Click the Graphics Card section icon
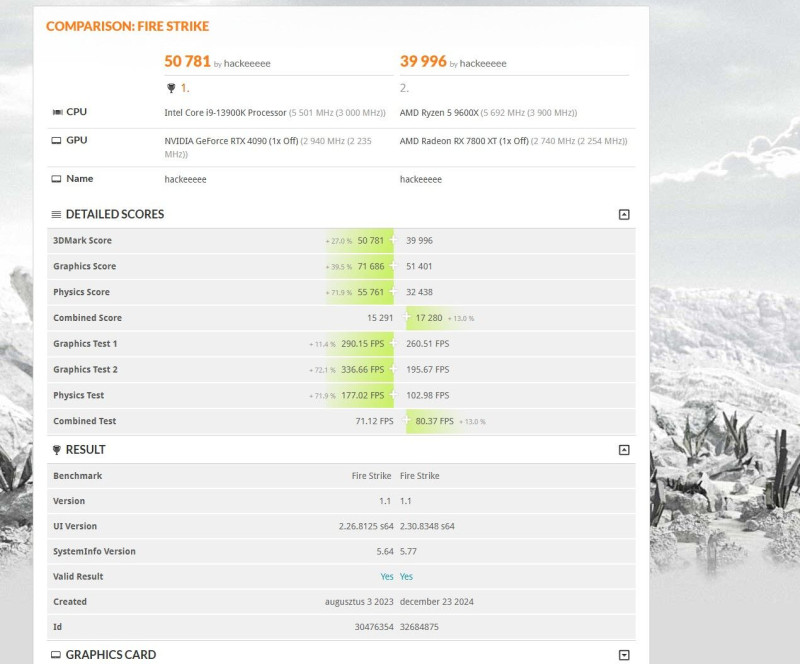The height and width of the screenshot is (664, 800). point(56,655)
